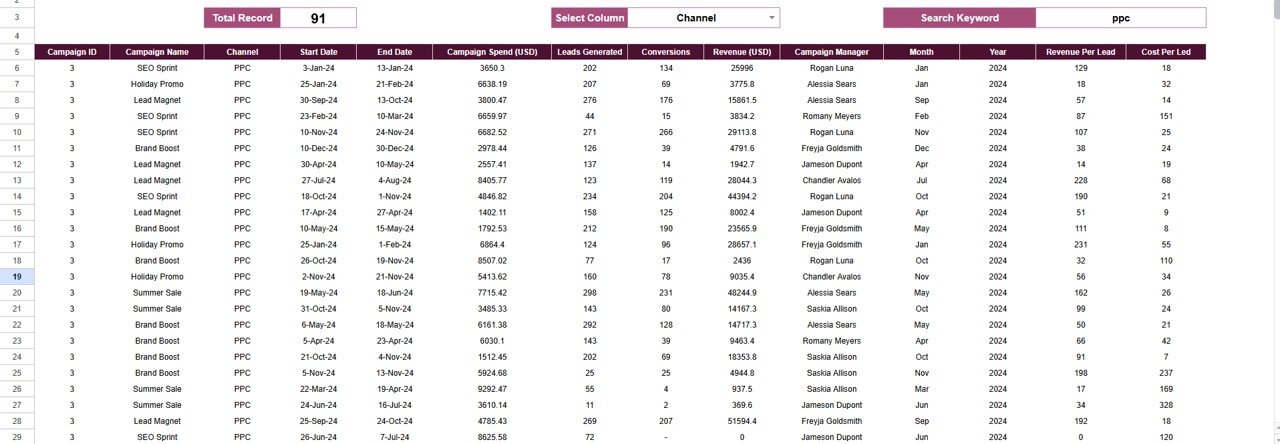
Task: Open the Select Column dropdown arrow
Action: (x=771, y=18)
